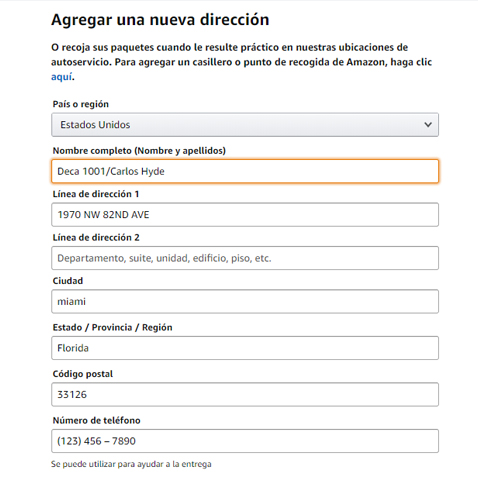Viewport: 478px width, 478px height.
Task: Click the 'Ciudad' label
Action: (68, 281)
